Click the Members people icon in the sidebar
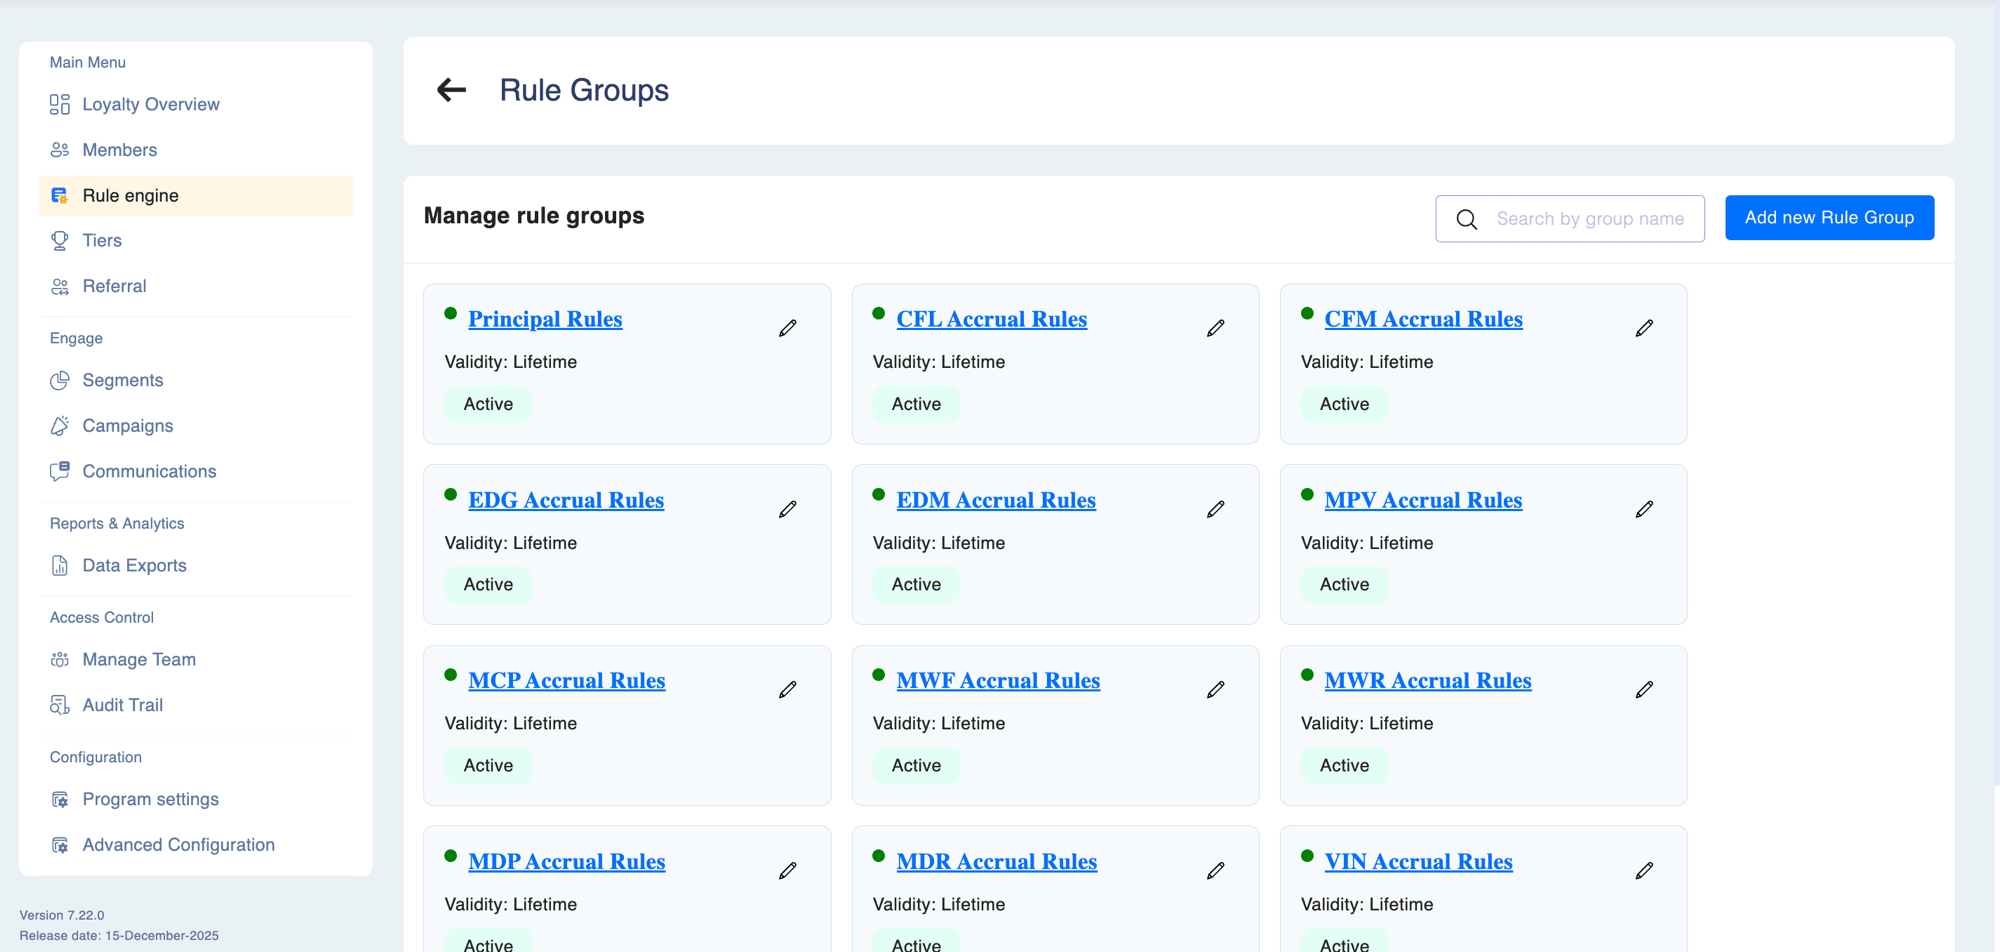Viewport: 2000px width, 952px height. click(x=60, y=150)
